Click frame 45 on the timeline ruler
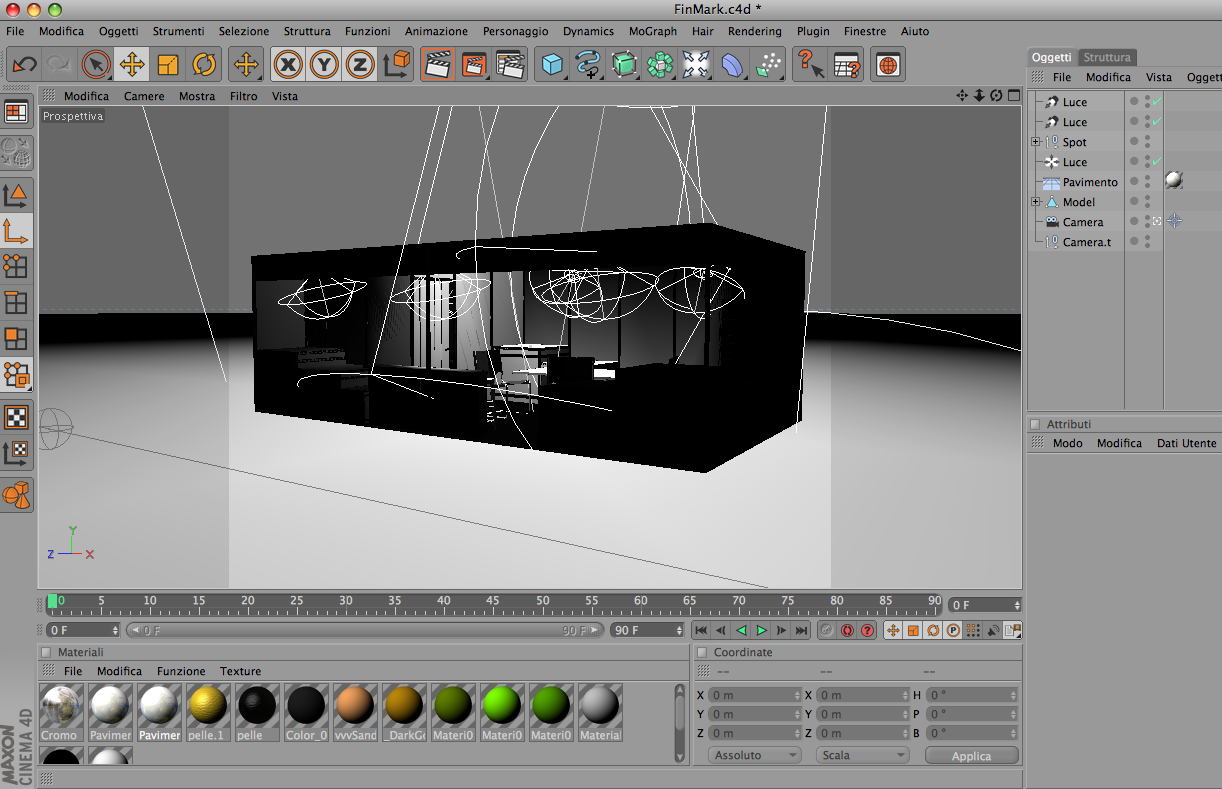1222x789 pixels. [x=491, y=602]
